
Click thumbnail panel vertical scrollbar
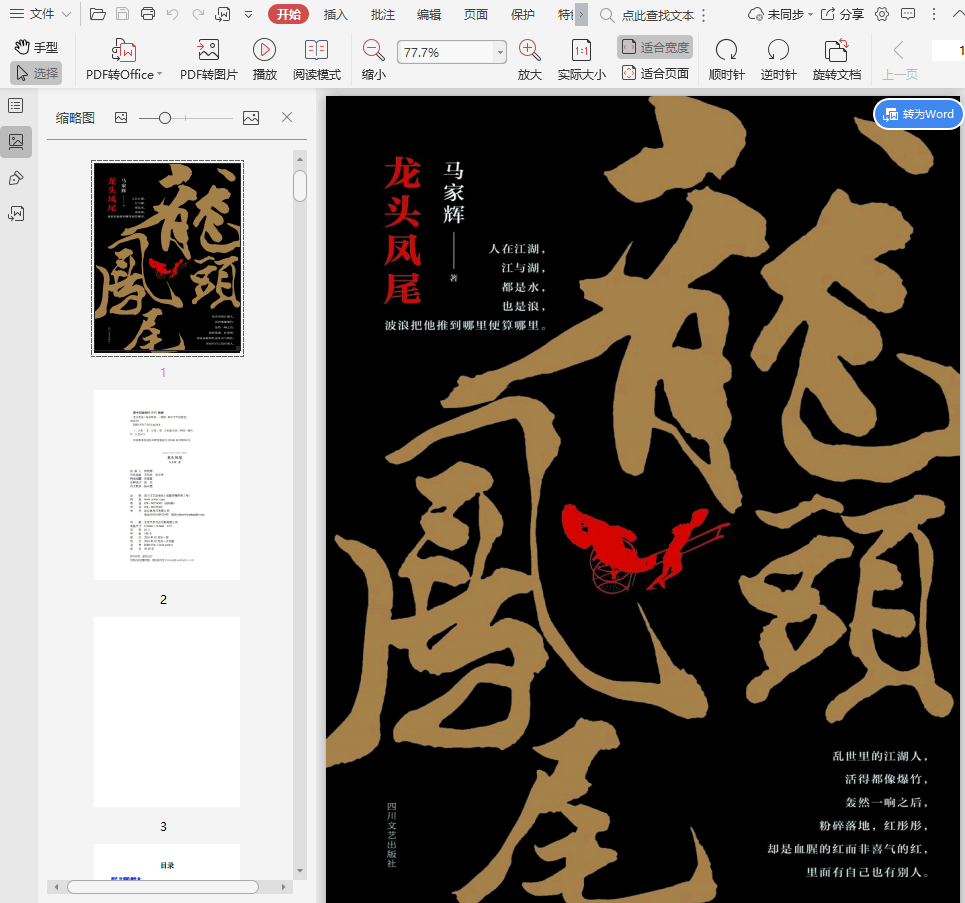(300, 187)
